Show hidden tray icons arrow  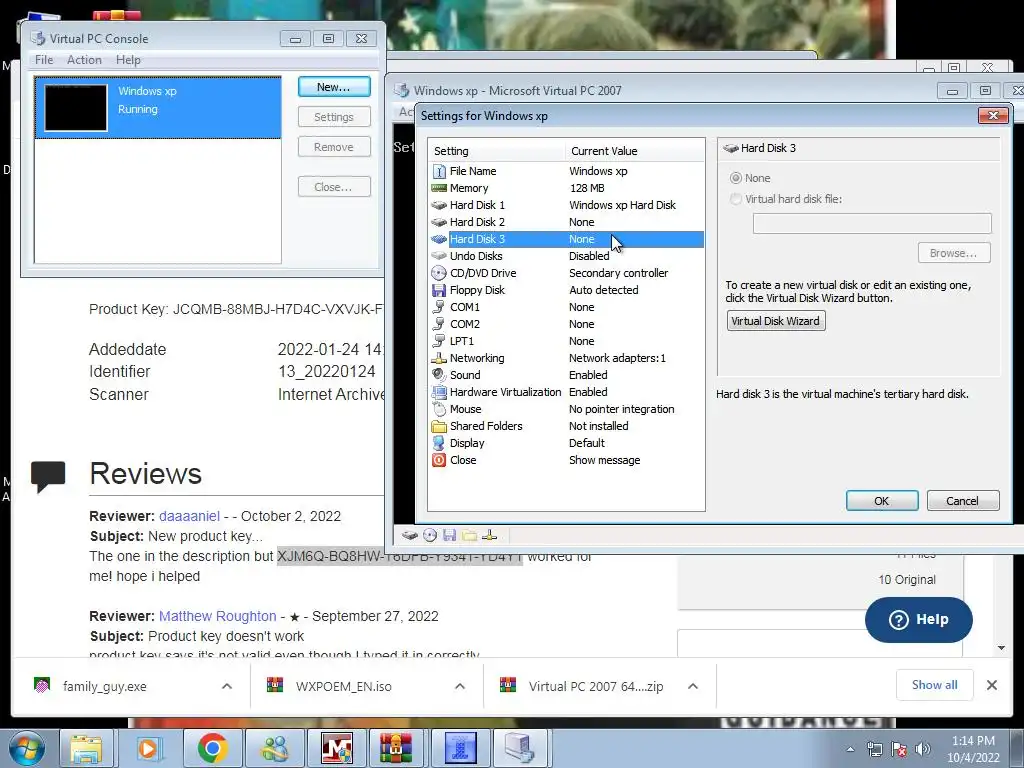point(850,749)
